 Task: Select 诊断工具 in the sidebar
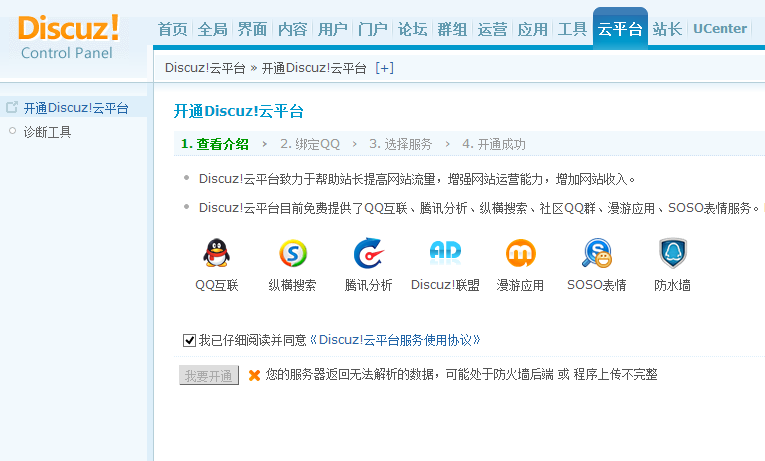47,132
